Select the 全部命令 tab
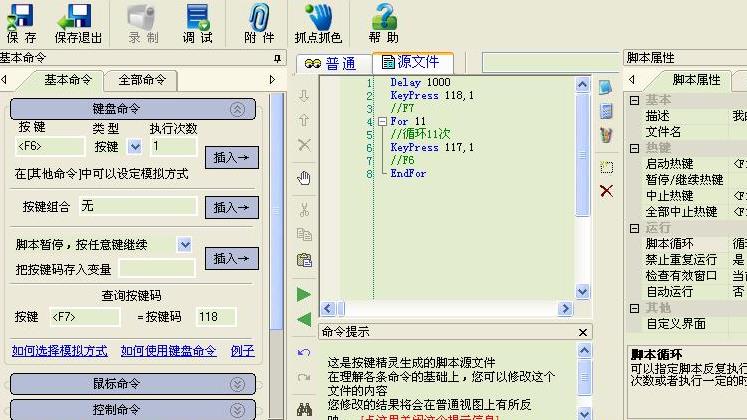This screenshot has width=747, height=420. pyautogui.click(x=142, y=80)
